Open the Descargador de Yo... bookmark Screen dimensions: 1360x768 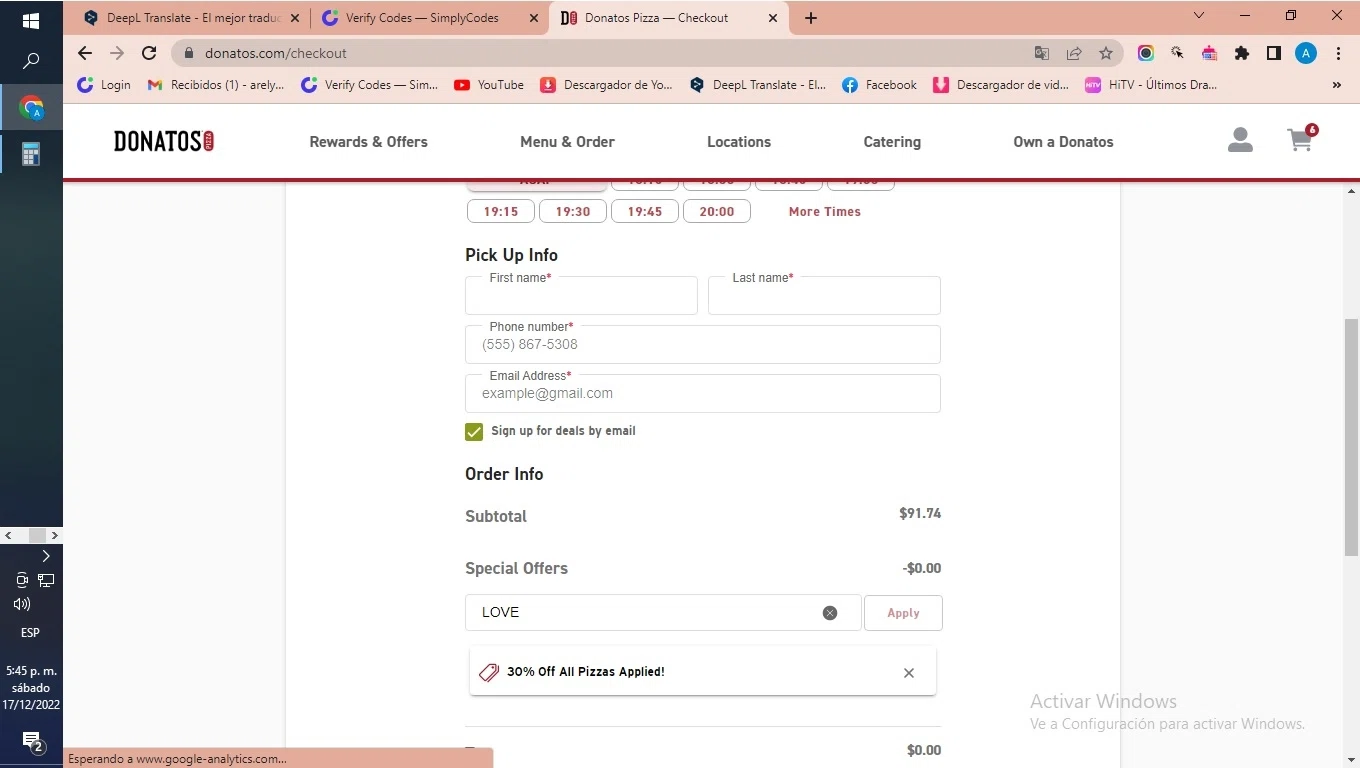(607, 85)
